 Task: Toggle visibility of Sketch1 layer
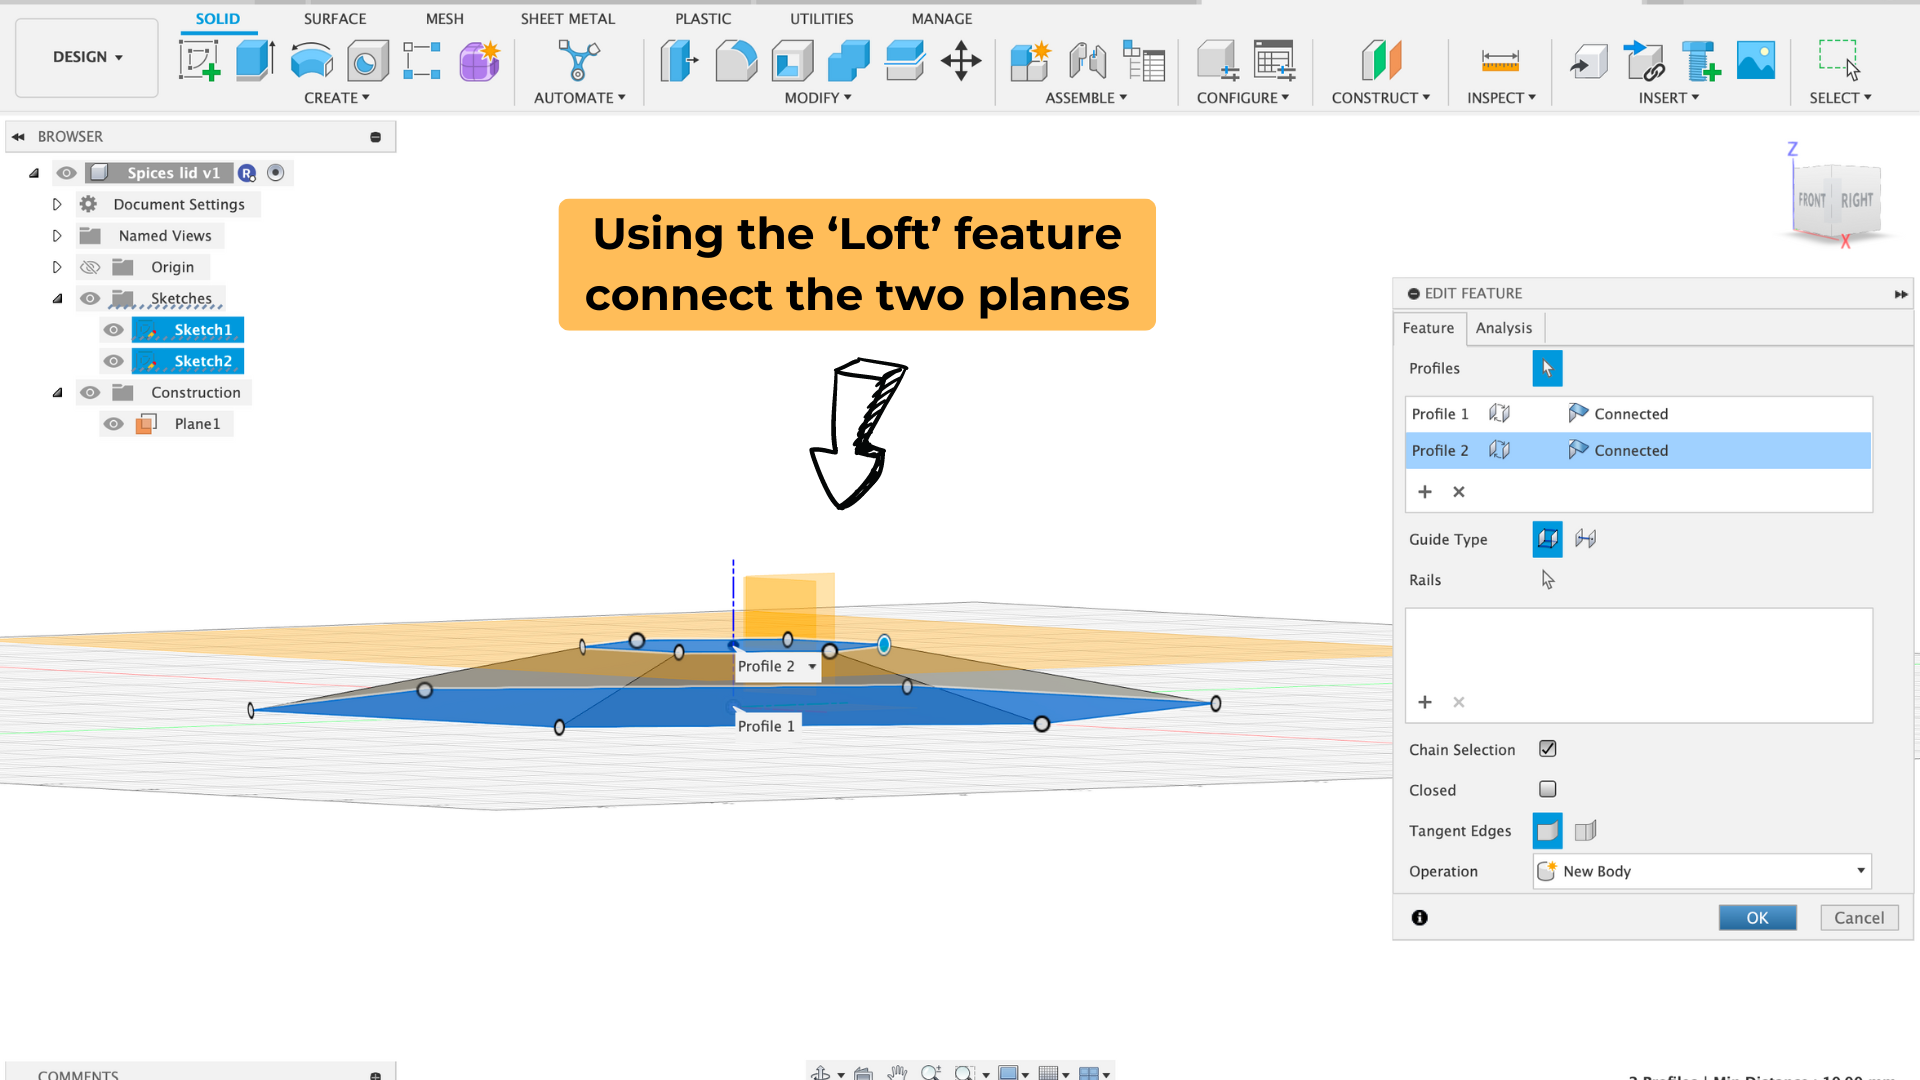click(x=115, y=328)
